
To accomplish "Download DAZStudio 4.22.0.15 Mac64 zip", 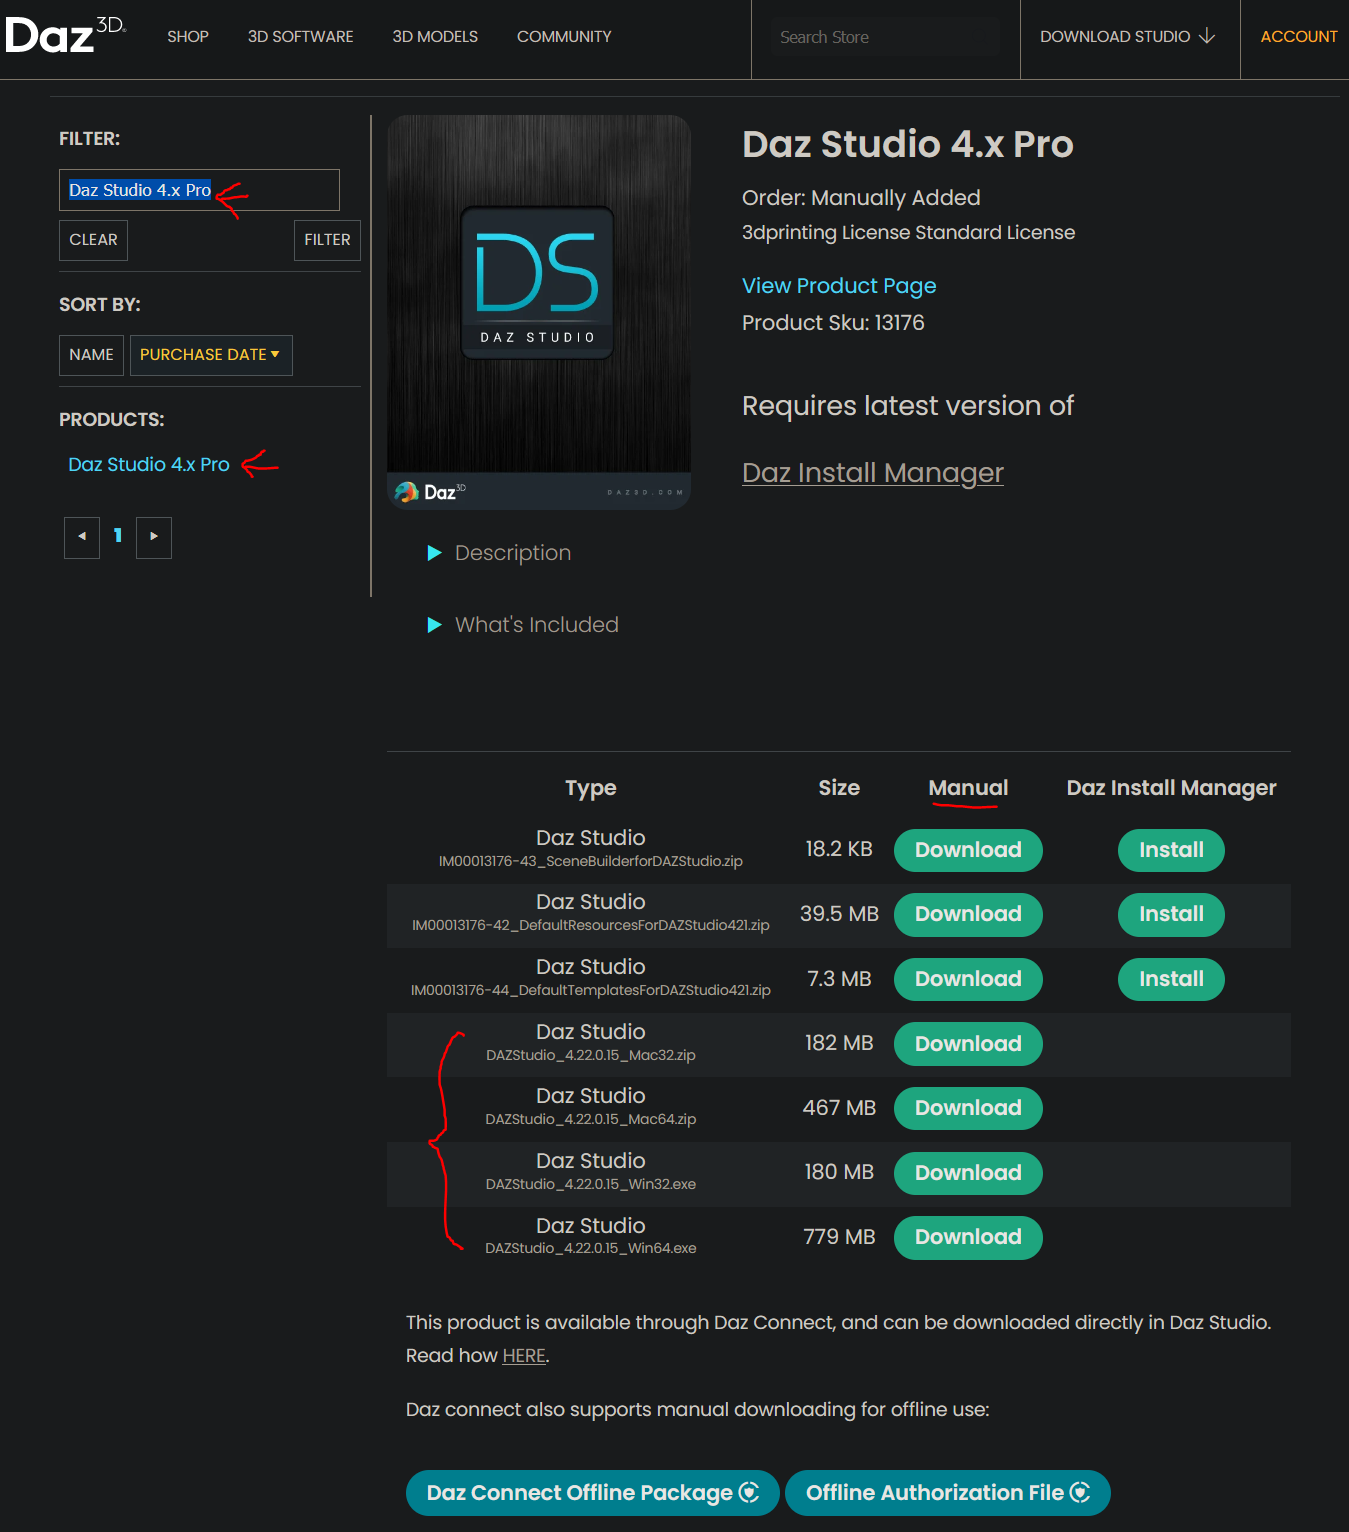I will pos(968,1108).
